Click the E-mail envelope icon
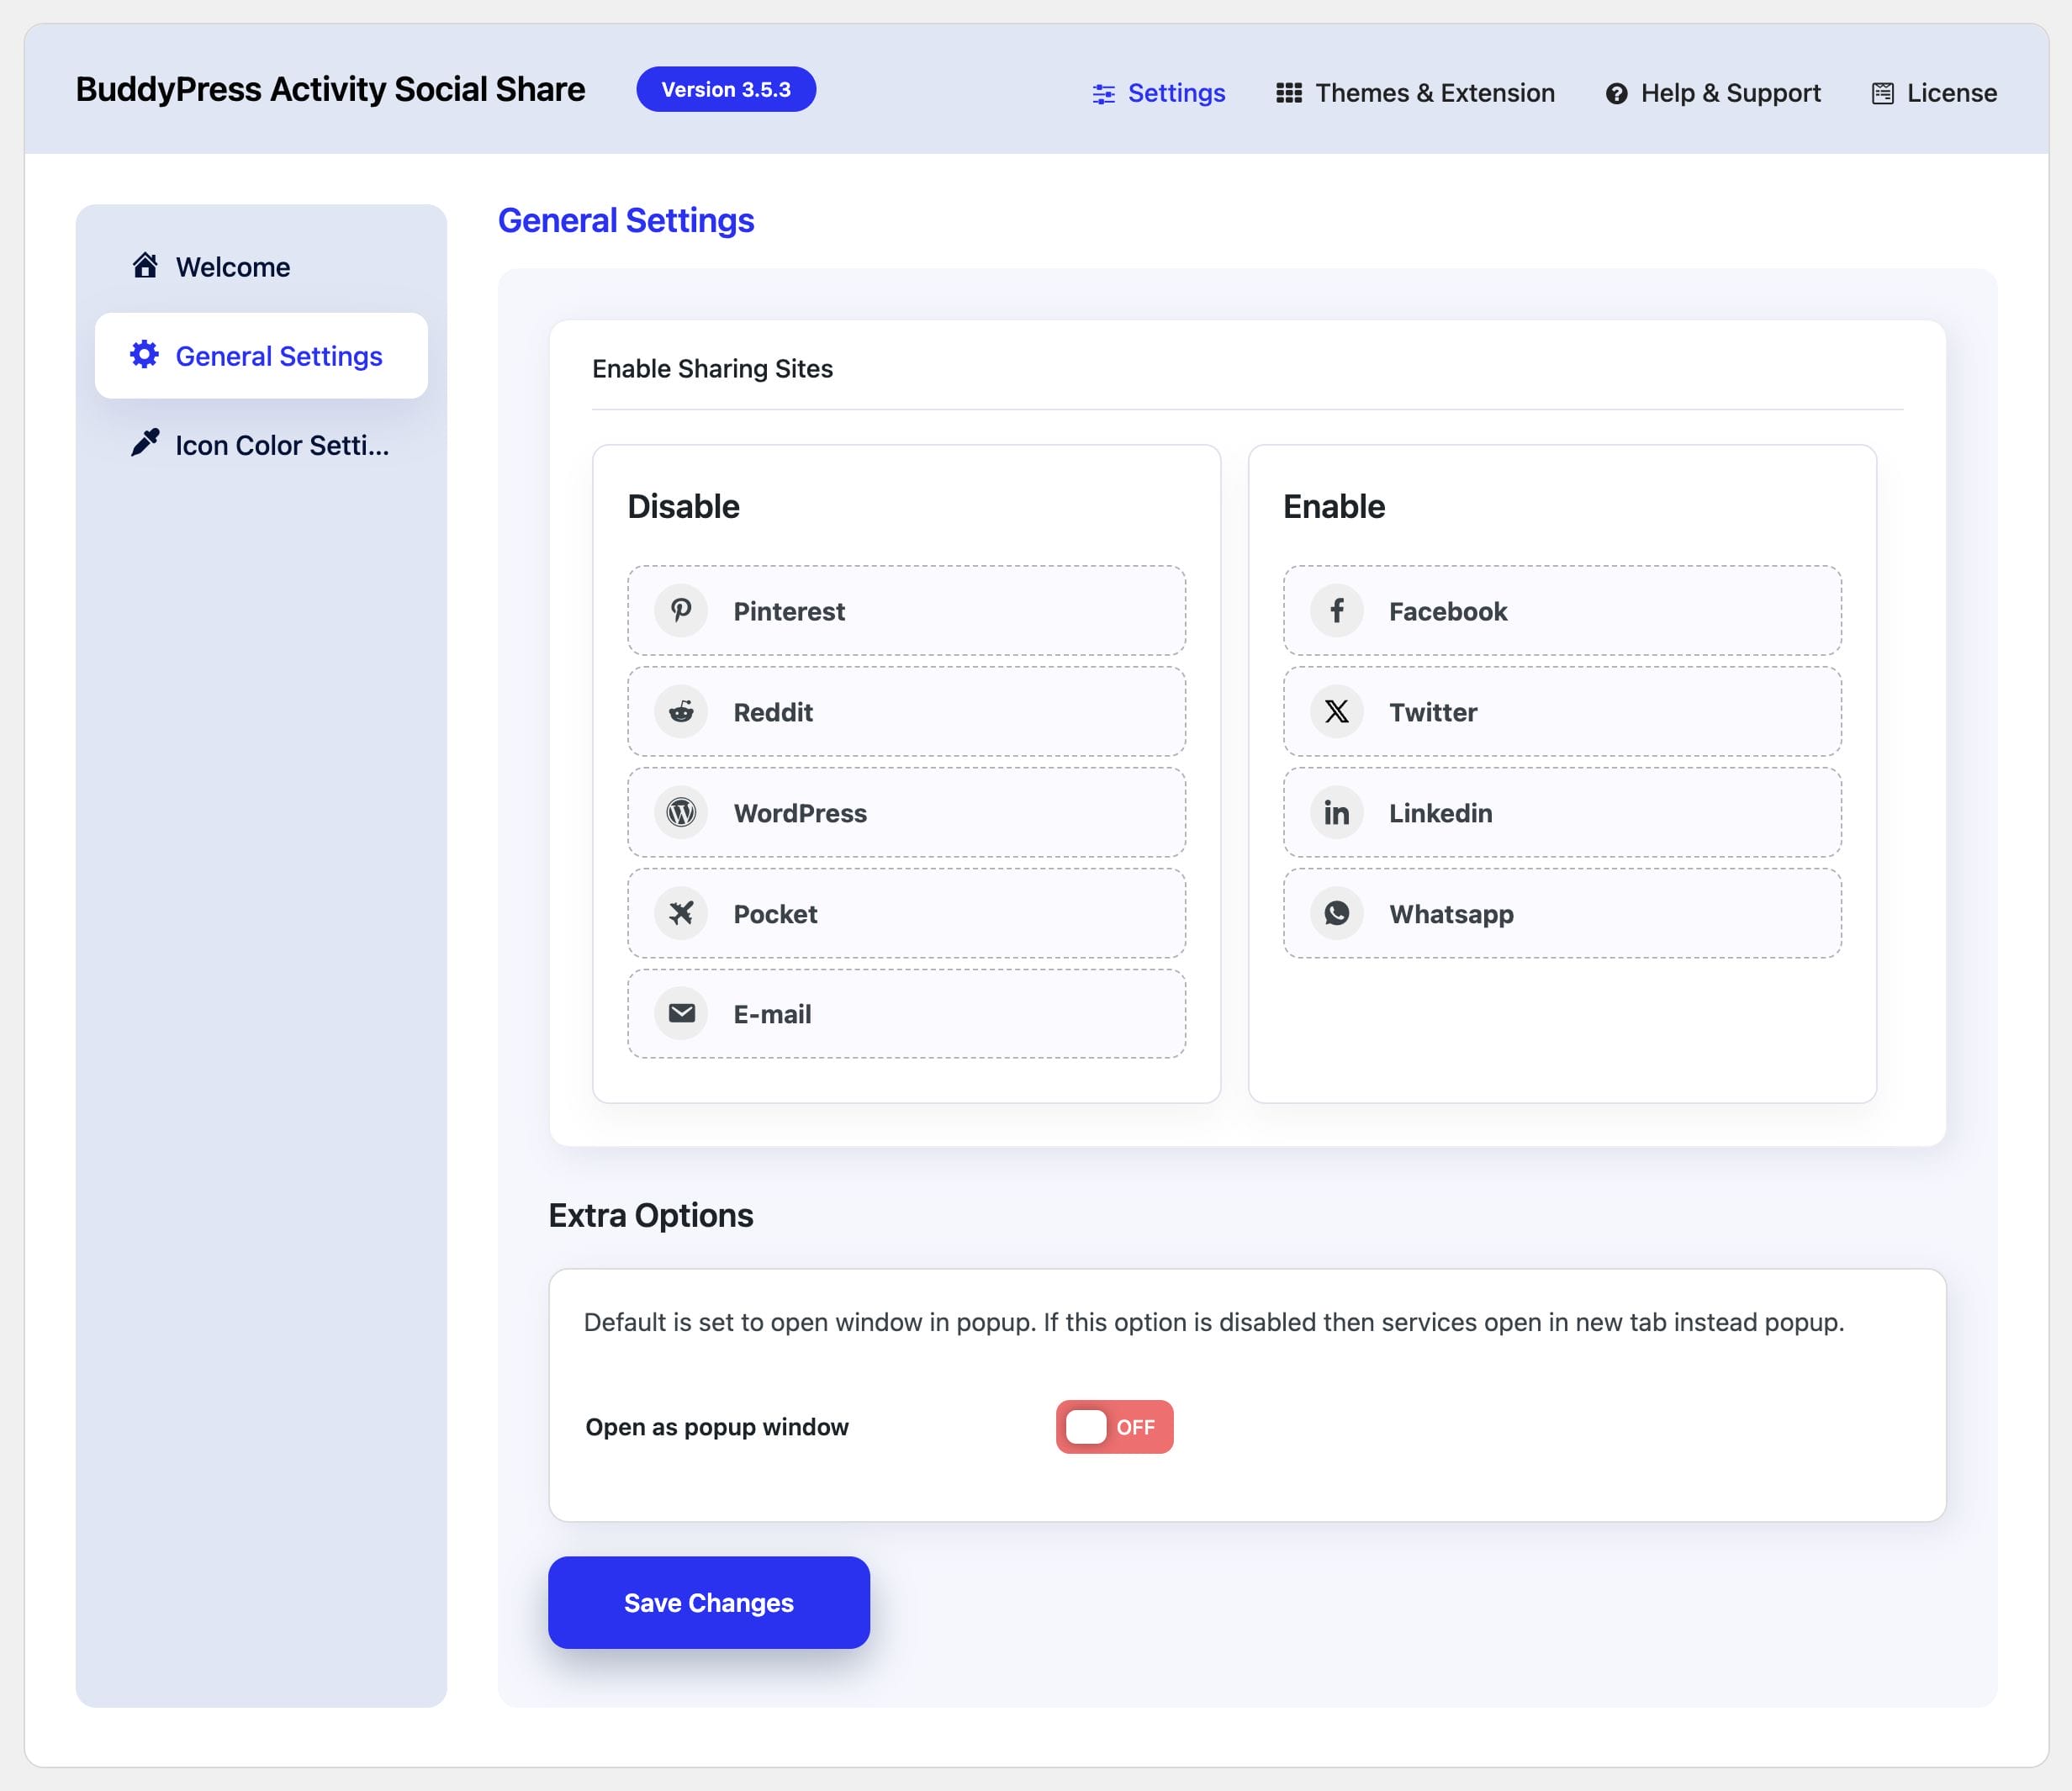2072x1791 pixels. coord(681,1014)
